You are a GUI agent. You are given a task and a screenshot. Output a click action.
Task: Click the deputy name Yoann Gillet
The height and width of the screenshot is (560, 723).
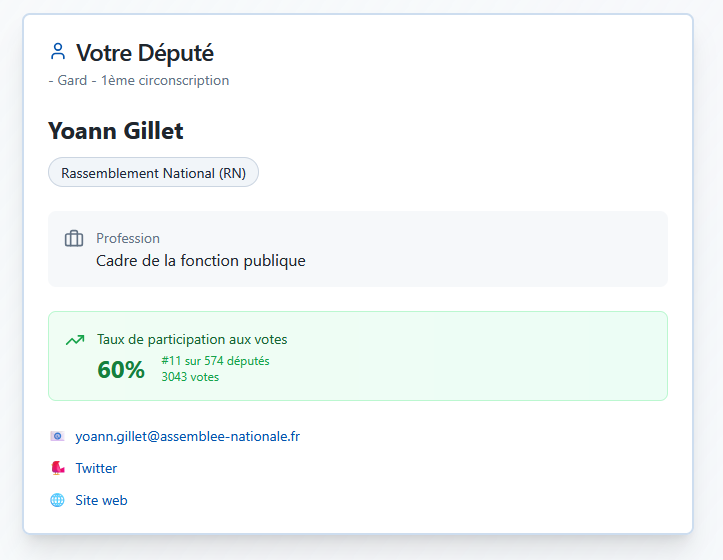tap(115, 131)
